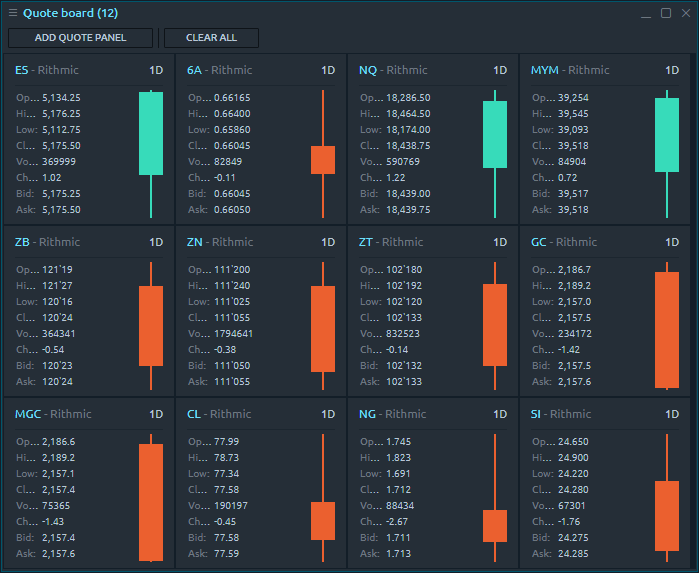This screenshot has height=573, width=699.
Task: Open the 1D timeframe selector on ES panel
Action: pyautogui.click(x=156, y=70)
